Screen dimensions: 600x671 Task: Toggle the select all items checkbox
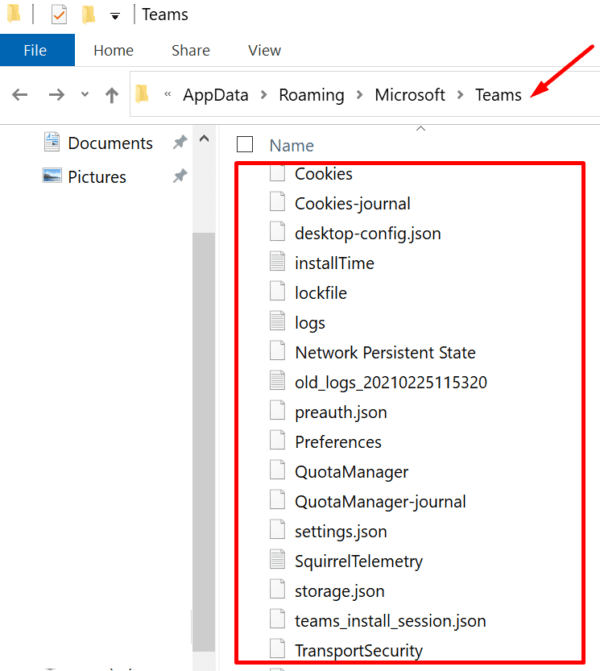(x=245, y=144)
